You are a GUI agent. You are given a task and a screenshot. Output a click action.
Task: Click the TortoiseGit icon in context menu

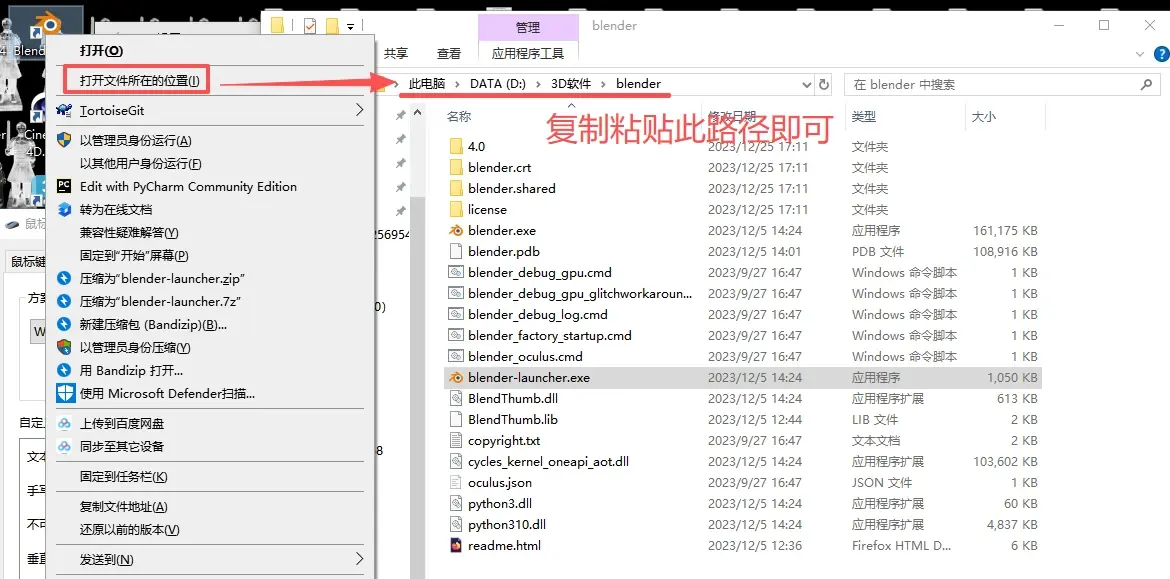64,110
